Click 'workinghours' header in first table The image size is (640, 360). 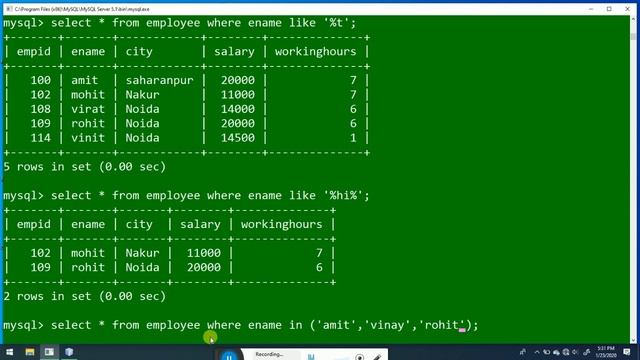coord(316,51)
